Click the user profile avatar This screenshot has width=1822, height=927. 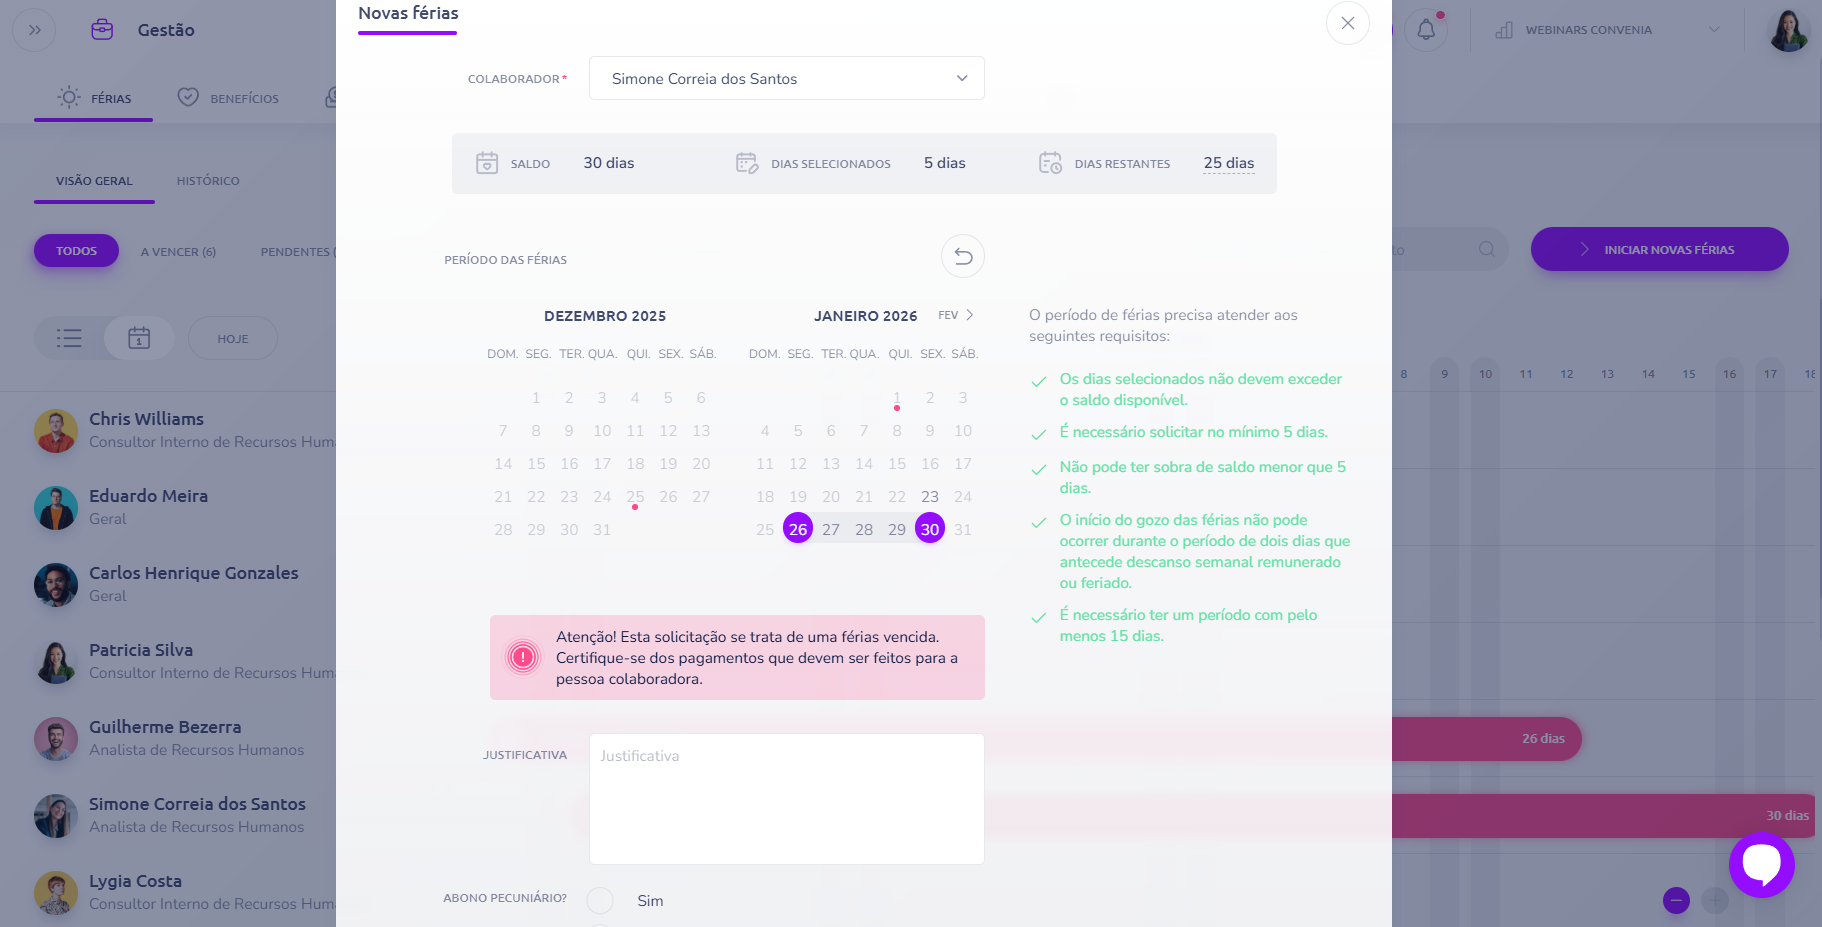(1788, 30)
